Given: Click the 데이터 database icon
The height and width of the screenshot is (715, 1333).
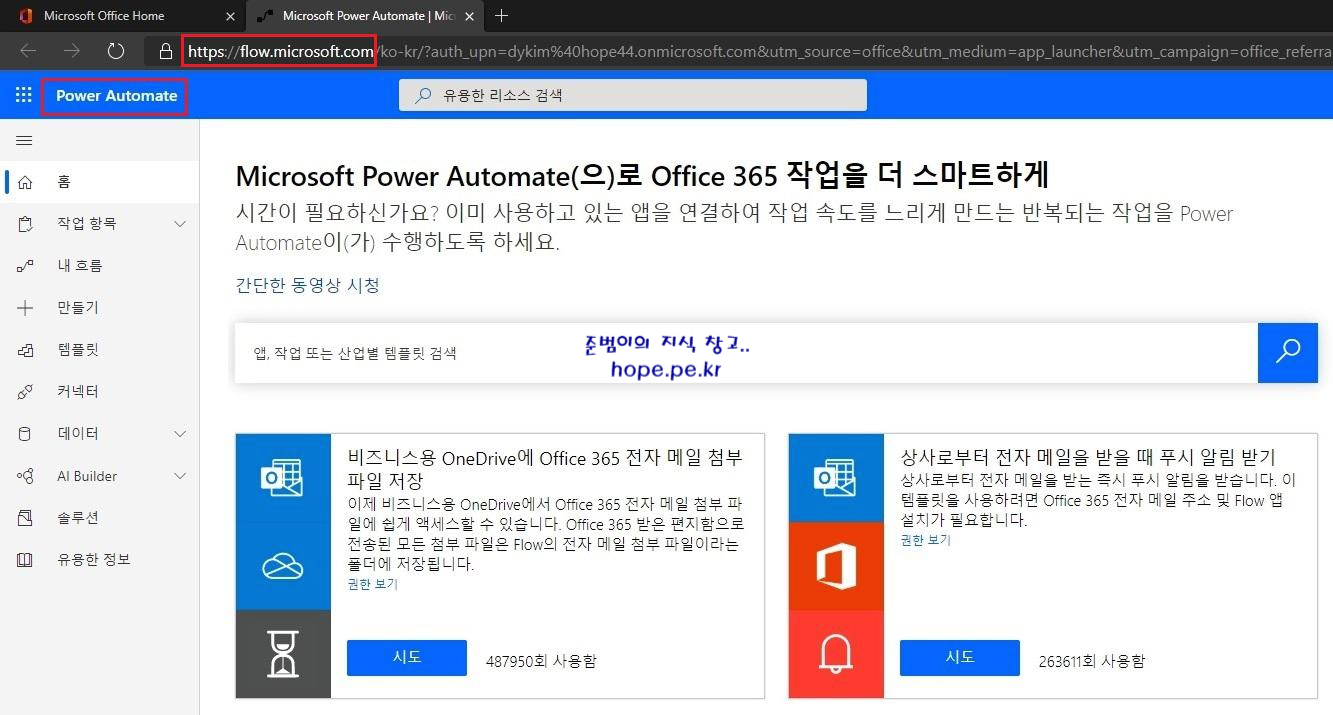Looking at the screenshot, I should point(26,434).
